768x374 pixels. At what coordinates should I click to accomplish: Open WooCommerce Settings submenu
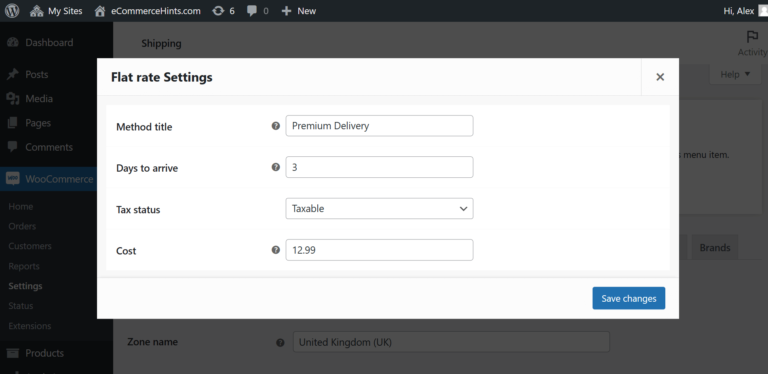tap(25, 286)
